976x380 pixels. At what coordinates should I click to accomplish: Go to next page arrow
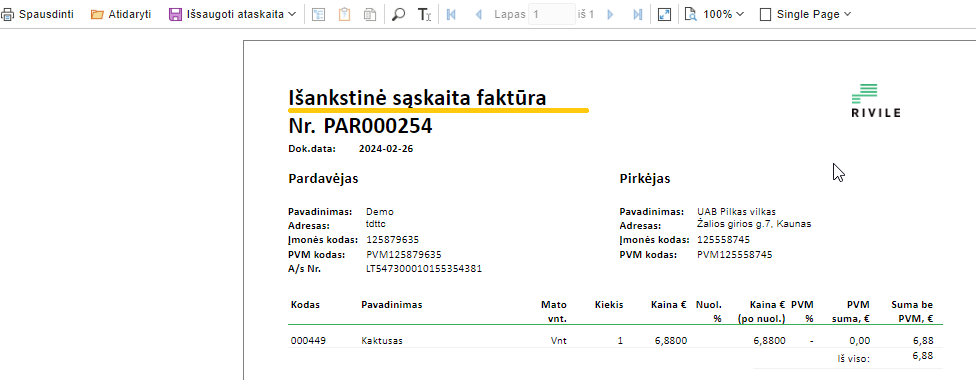pyautogui.click(x=611, y=14)
